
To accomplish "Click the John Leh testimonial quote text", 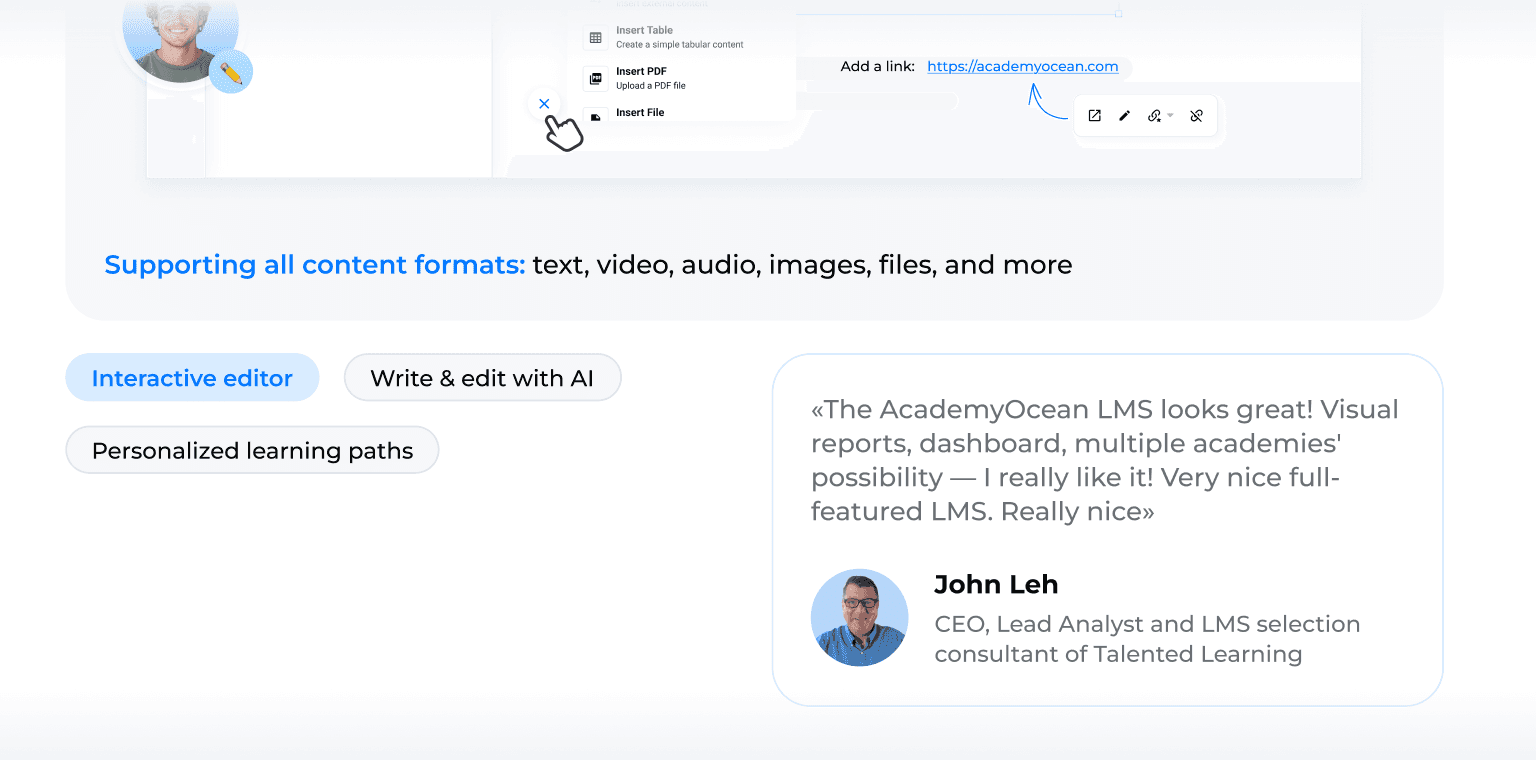I will [1105, 460].
